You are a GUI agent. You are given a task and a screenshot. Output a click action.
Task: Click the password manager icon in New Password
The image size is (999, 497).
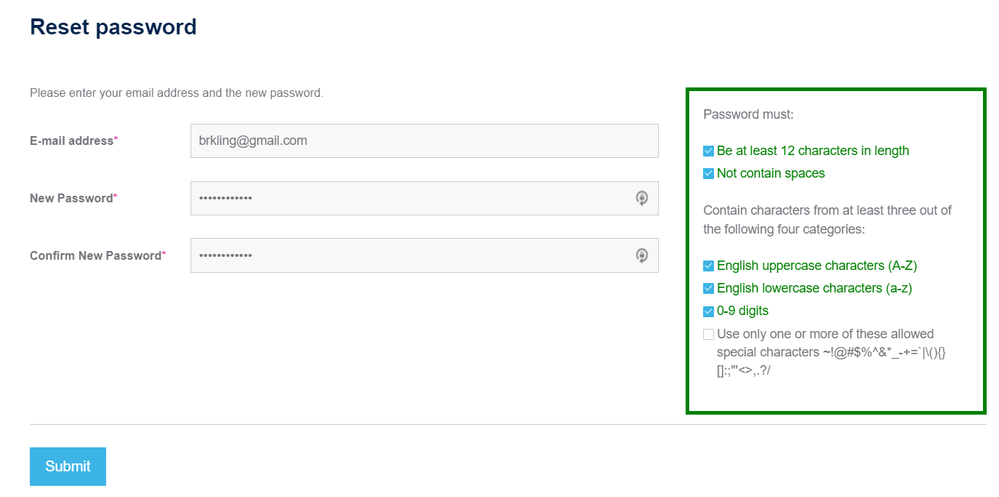tap(642, 198)
